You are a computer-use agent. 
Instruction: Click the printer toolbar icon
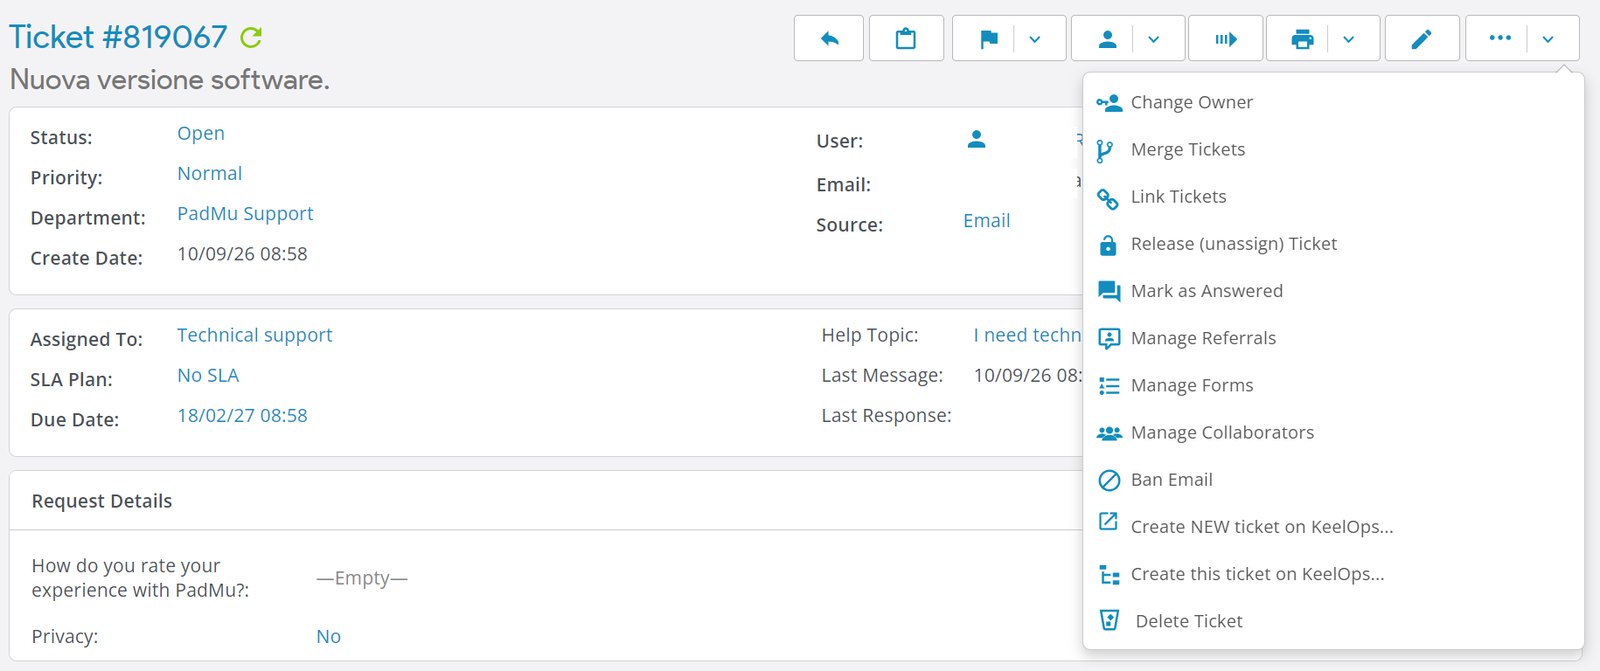point(1302,39)
